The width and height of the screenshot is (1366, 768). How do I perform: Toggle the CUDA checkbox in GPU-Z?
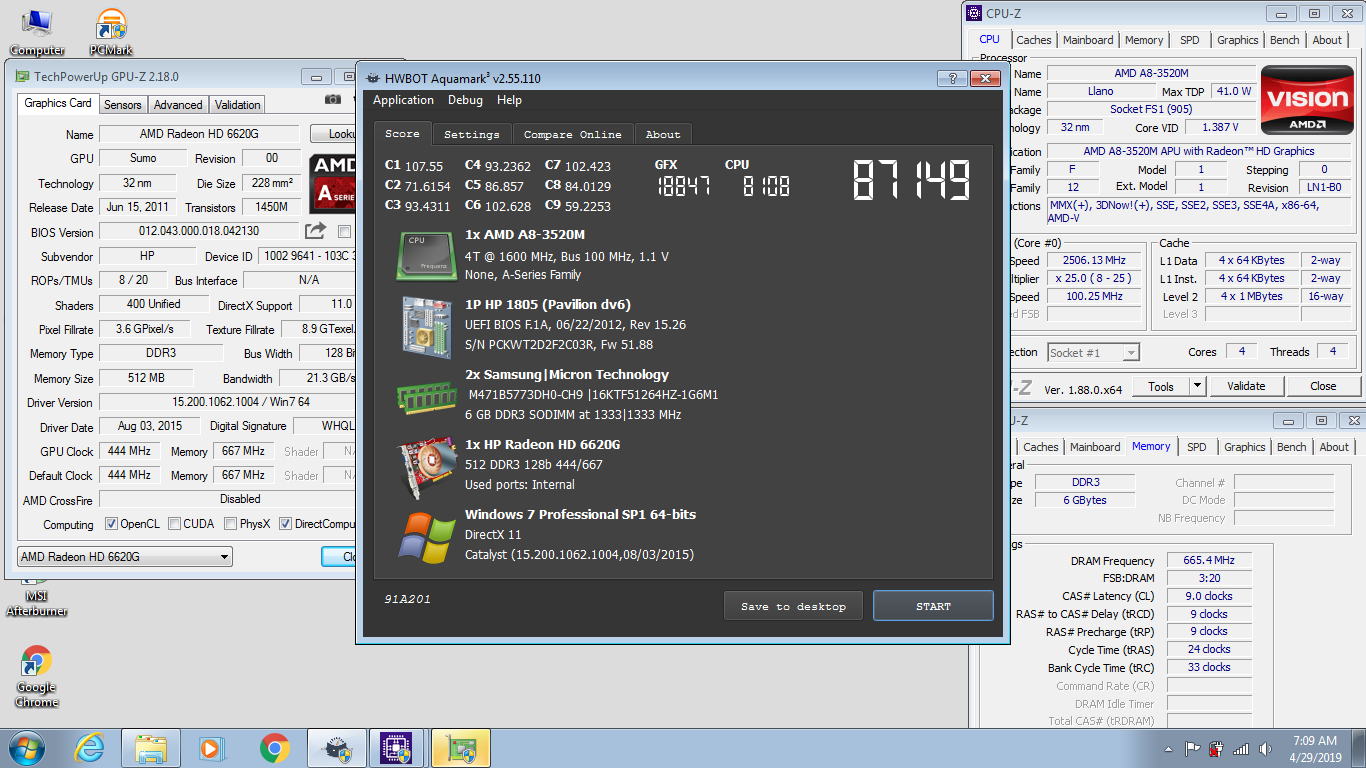pos(174,524)
